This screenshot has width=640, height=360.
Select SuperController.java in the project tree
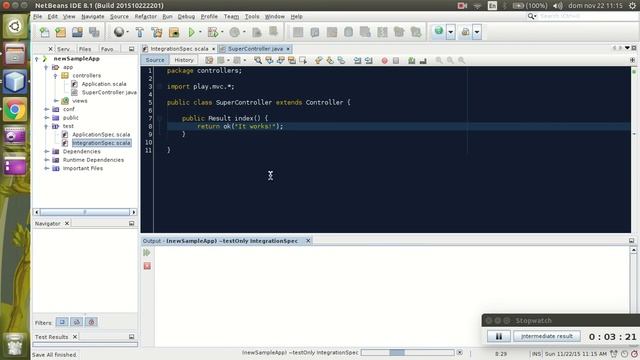(x=109, y=93)
